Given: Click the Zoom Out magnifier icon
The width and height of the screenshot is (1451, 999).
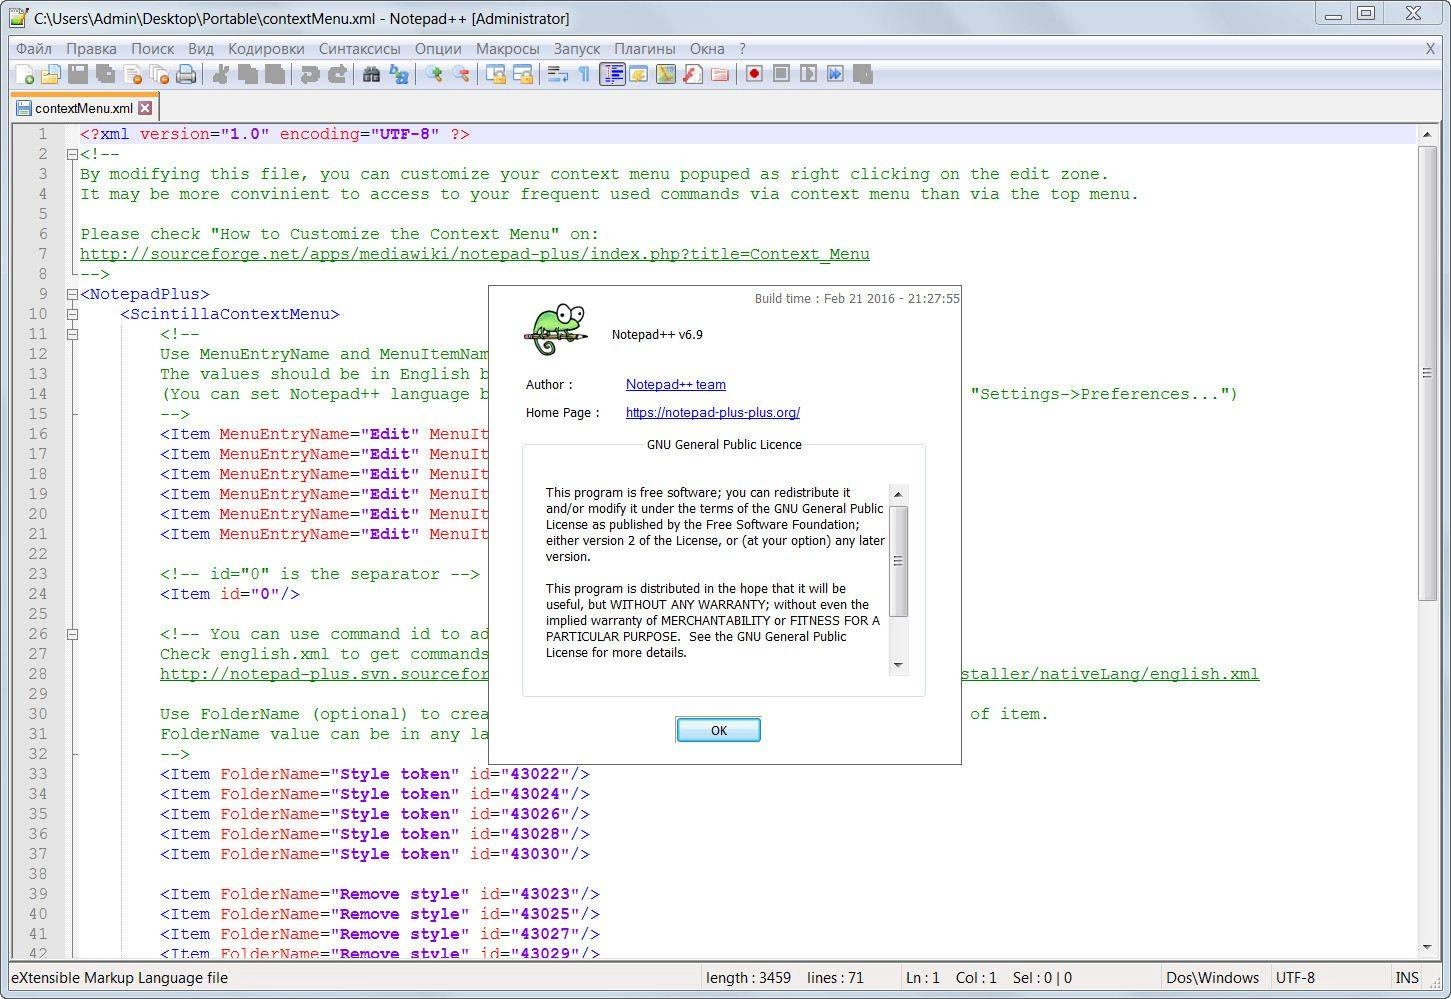Looking at the screenshot, I should (461, 74).
